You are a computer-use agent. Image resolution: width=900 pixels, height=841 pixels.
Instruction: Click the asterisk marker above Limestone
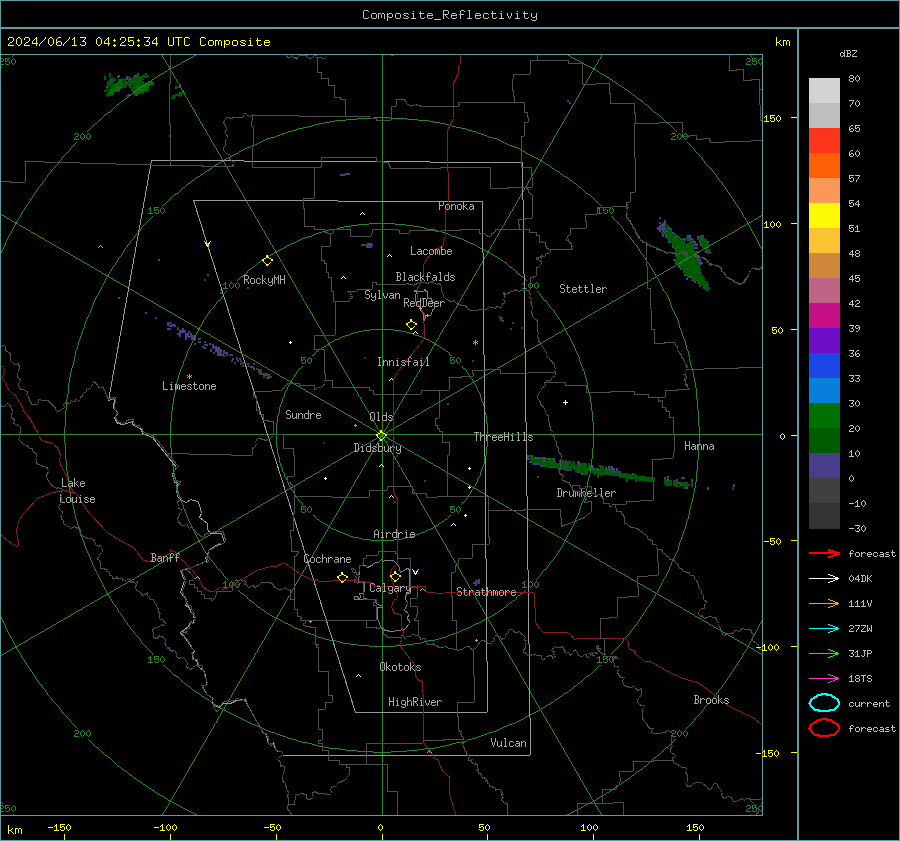coord(189,377)
